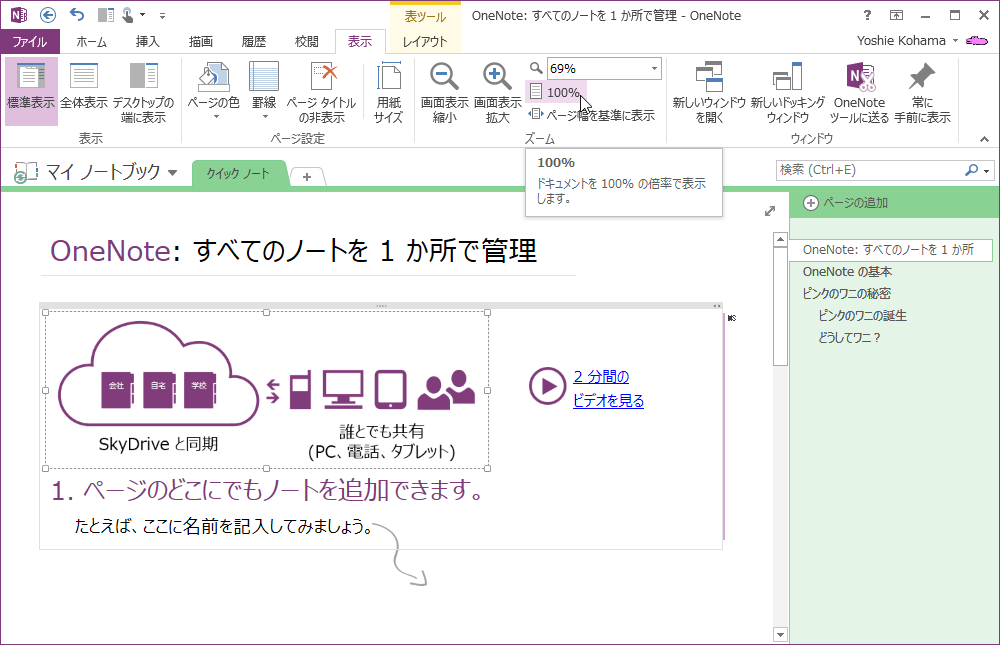Click the OneNote app icon in title bar

pyautogui.click(x=18, y=15)
